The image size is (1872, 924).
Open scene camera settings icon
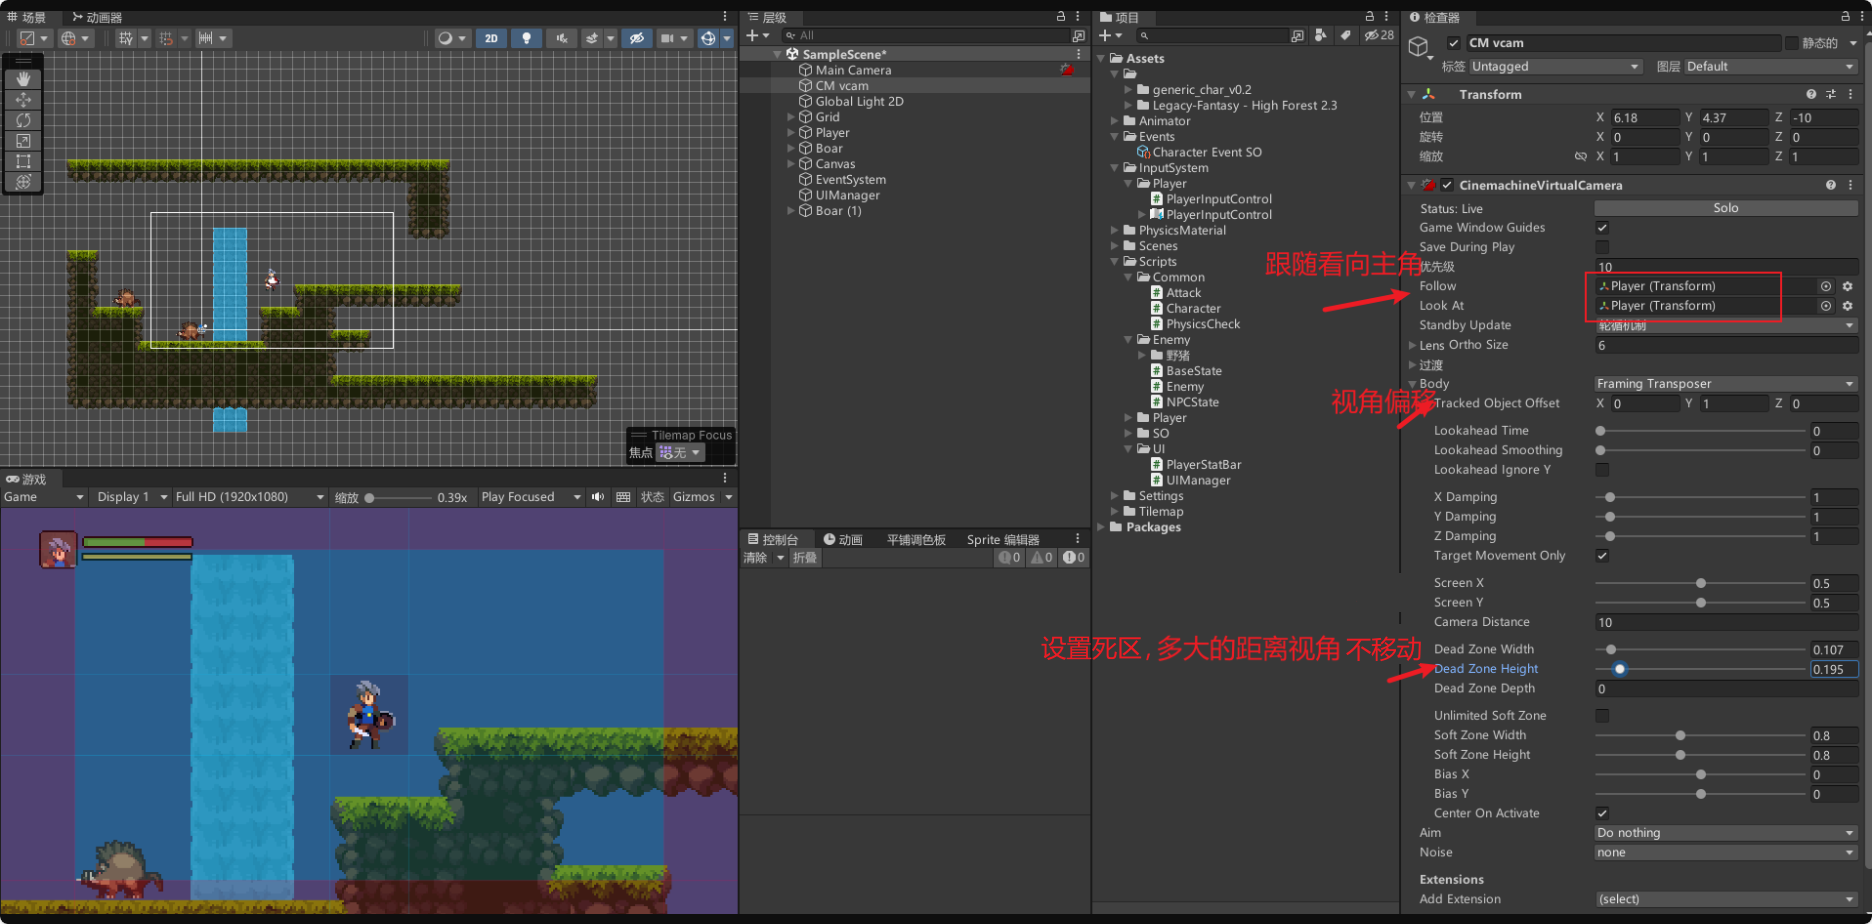point(667,38)
